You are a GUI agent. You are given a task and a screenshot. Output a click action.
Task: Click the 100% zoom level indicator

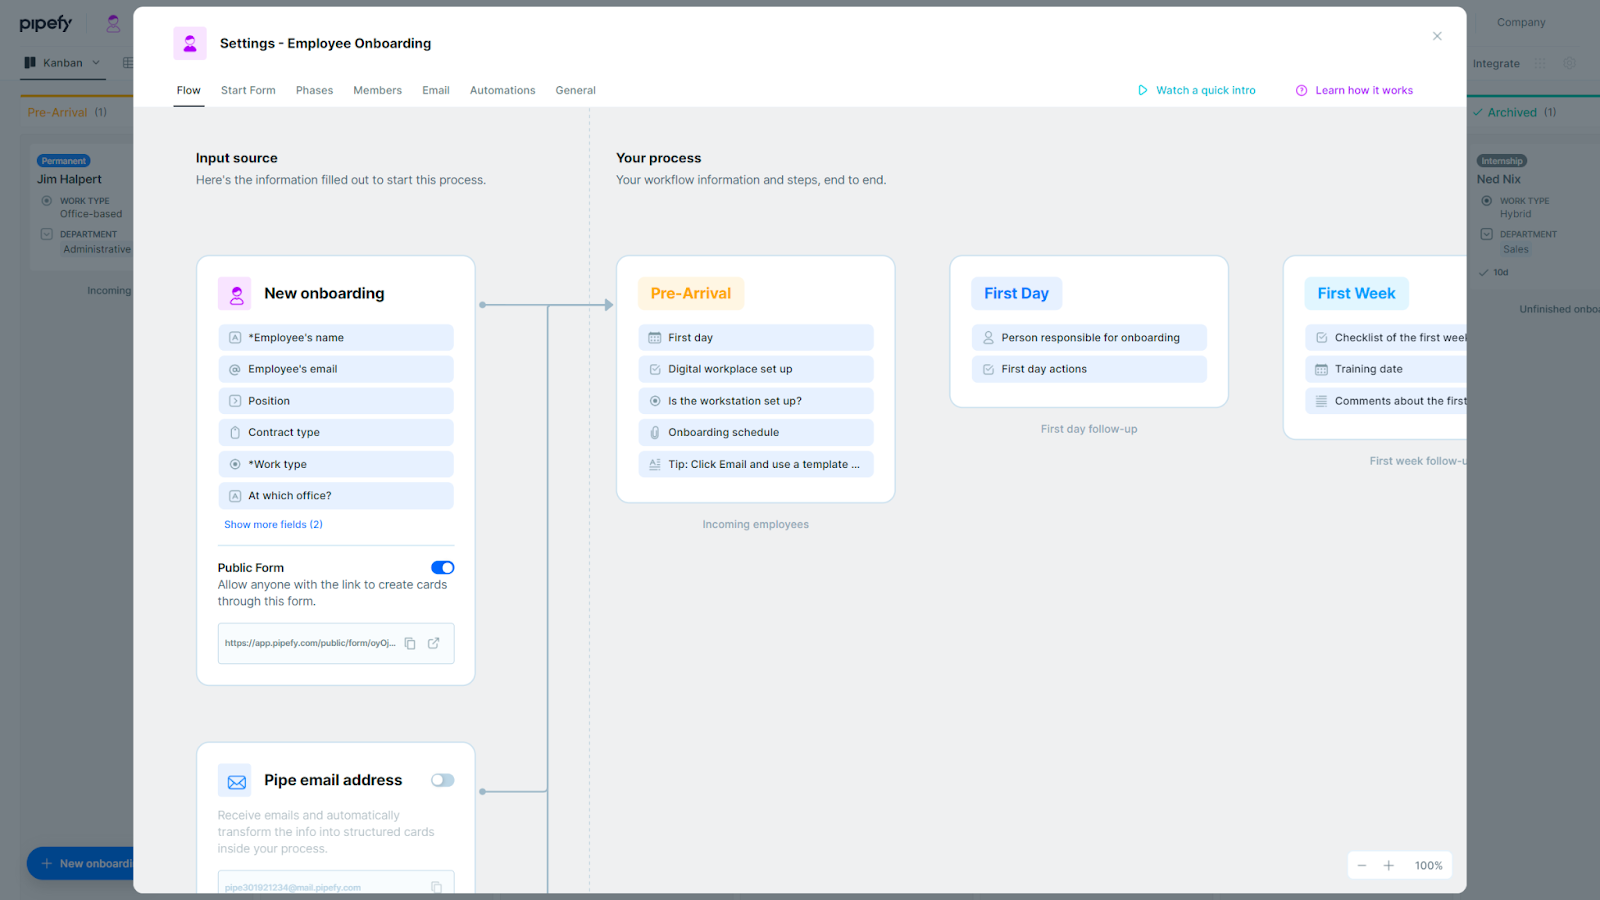click(x=1429, y=866)
